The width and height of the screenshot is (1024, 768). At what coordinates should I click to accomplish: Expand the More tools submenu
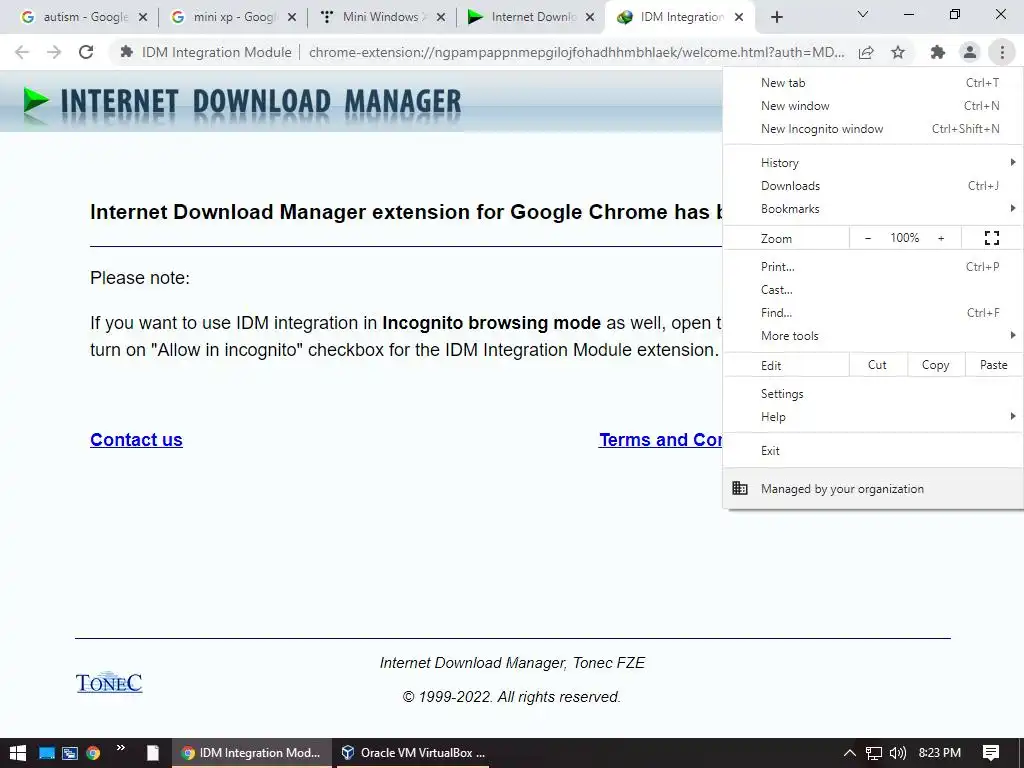[x=873, y=336]
